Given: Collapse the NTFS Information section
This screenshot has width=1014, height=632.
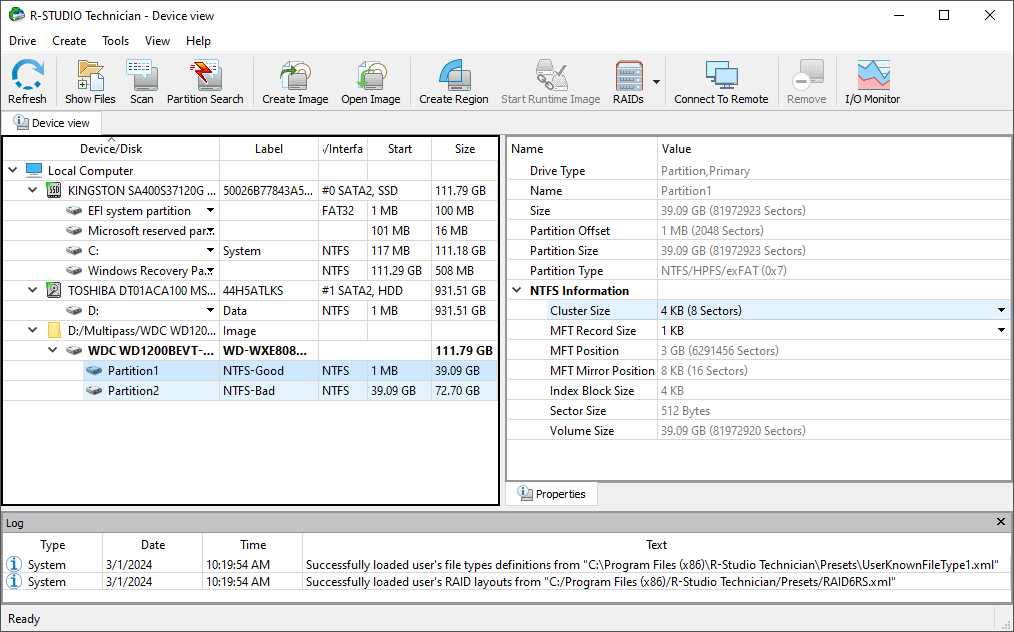Looking at the screenshot, I should [x=517, y=290].
